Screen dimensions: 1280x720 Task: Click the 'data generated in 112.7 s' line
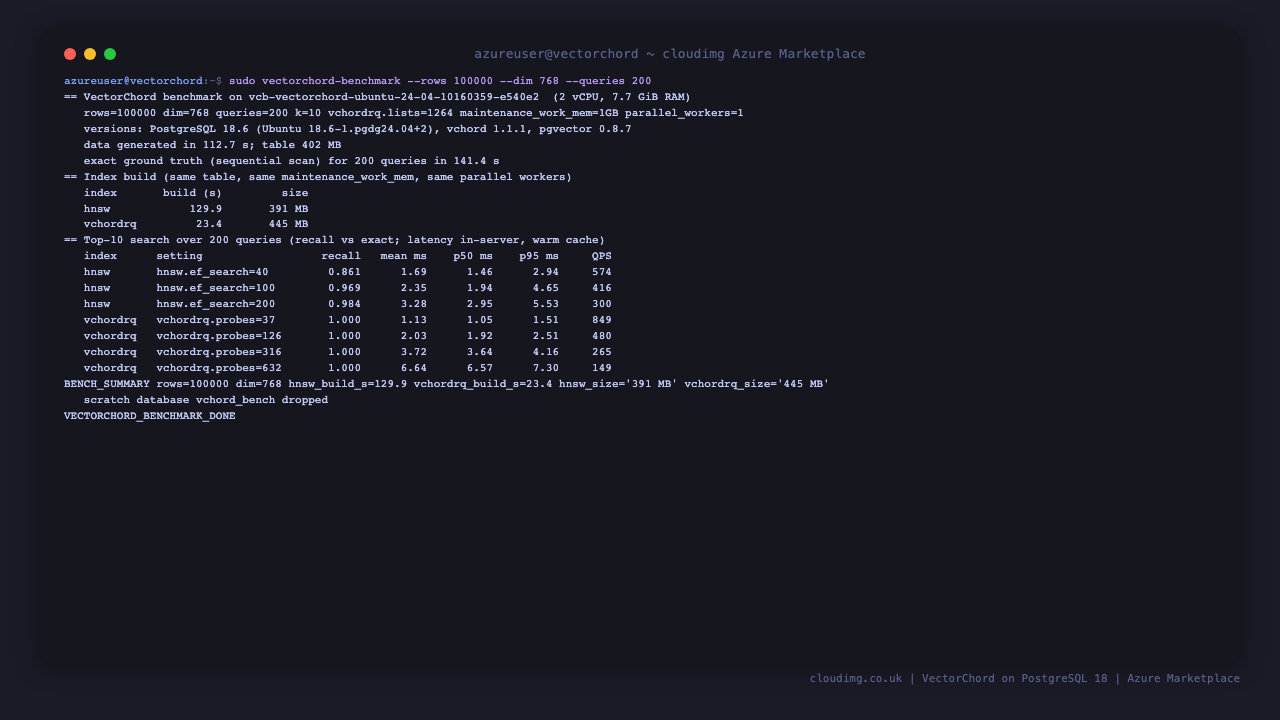212,145
